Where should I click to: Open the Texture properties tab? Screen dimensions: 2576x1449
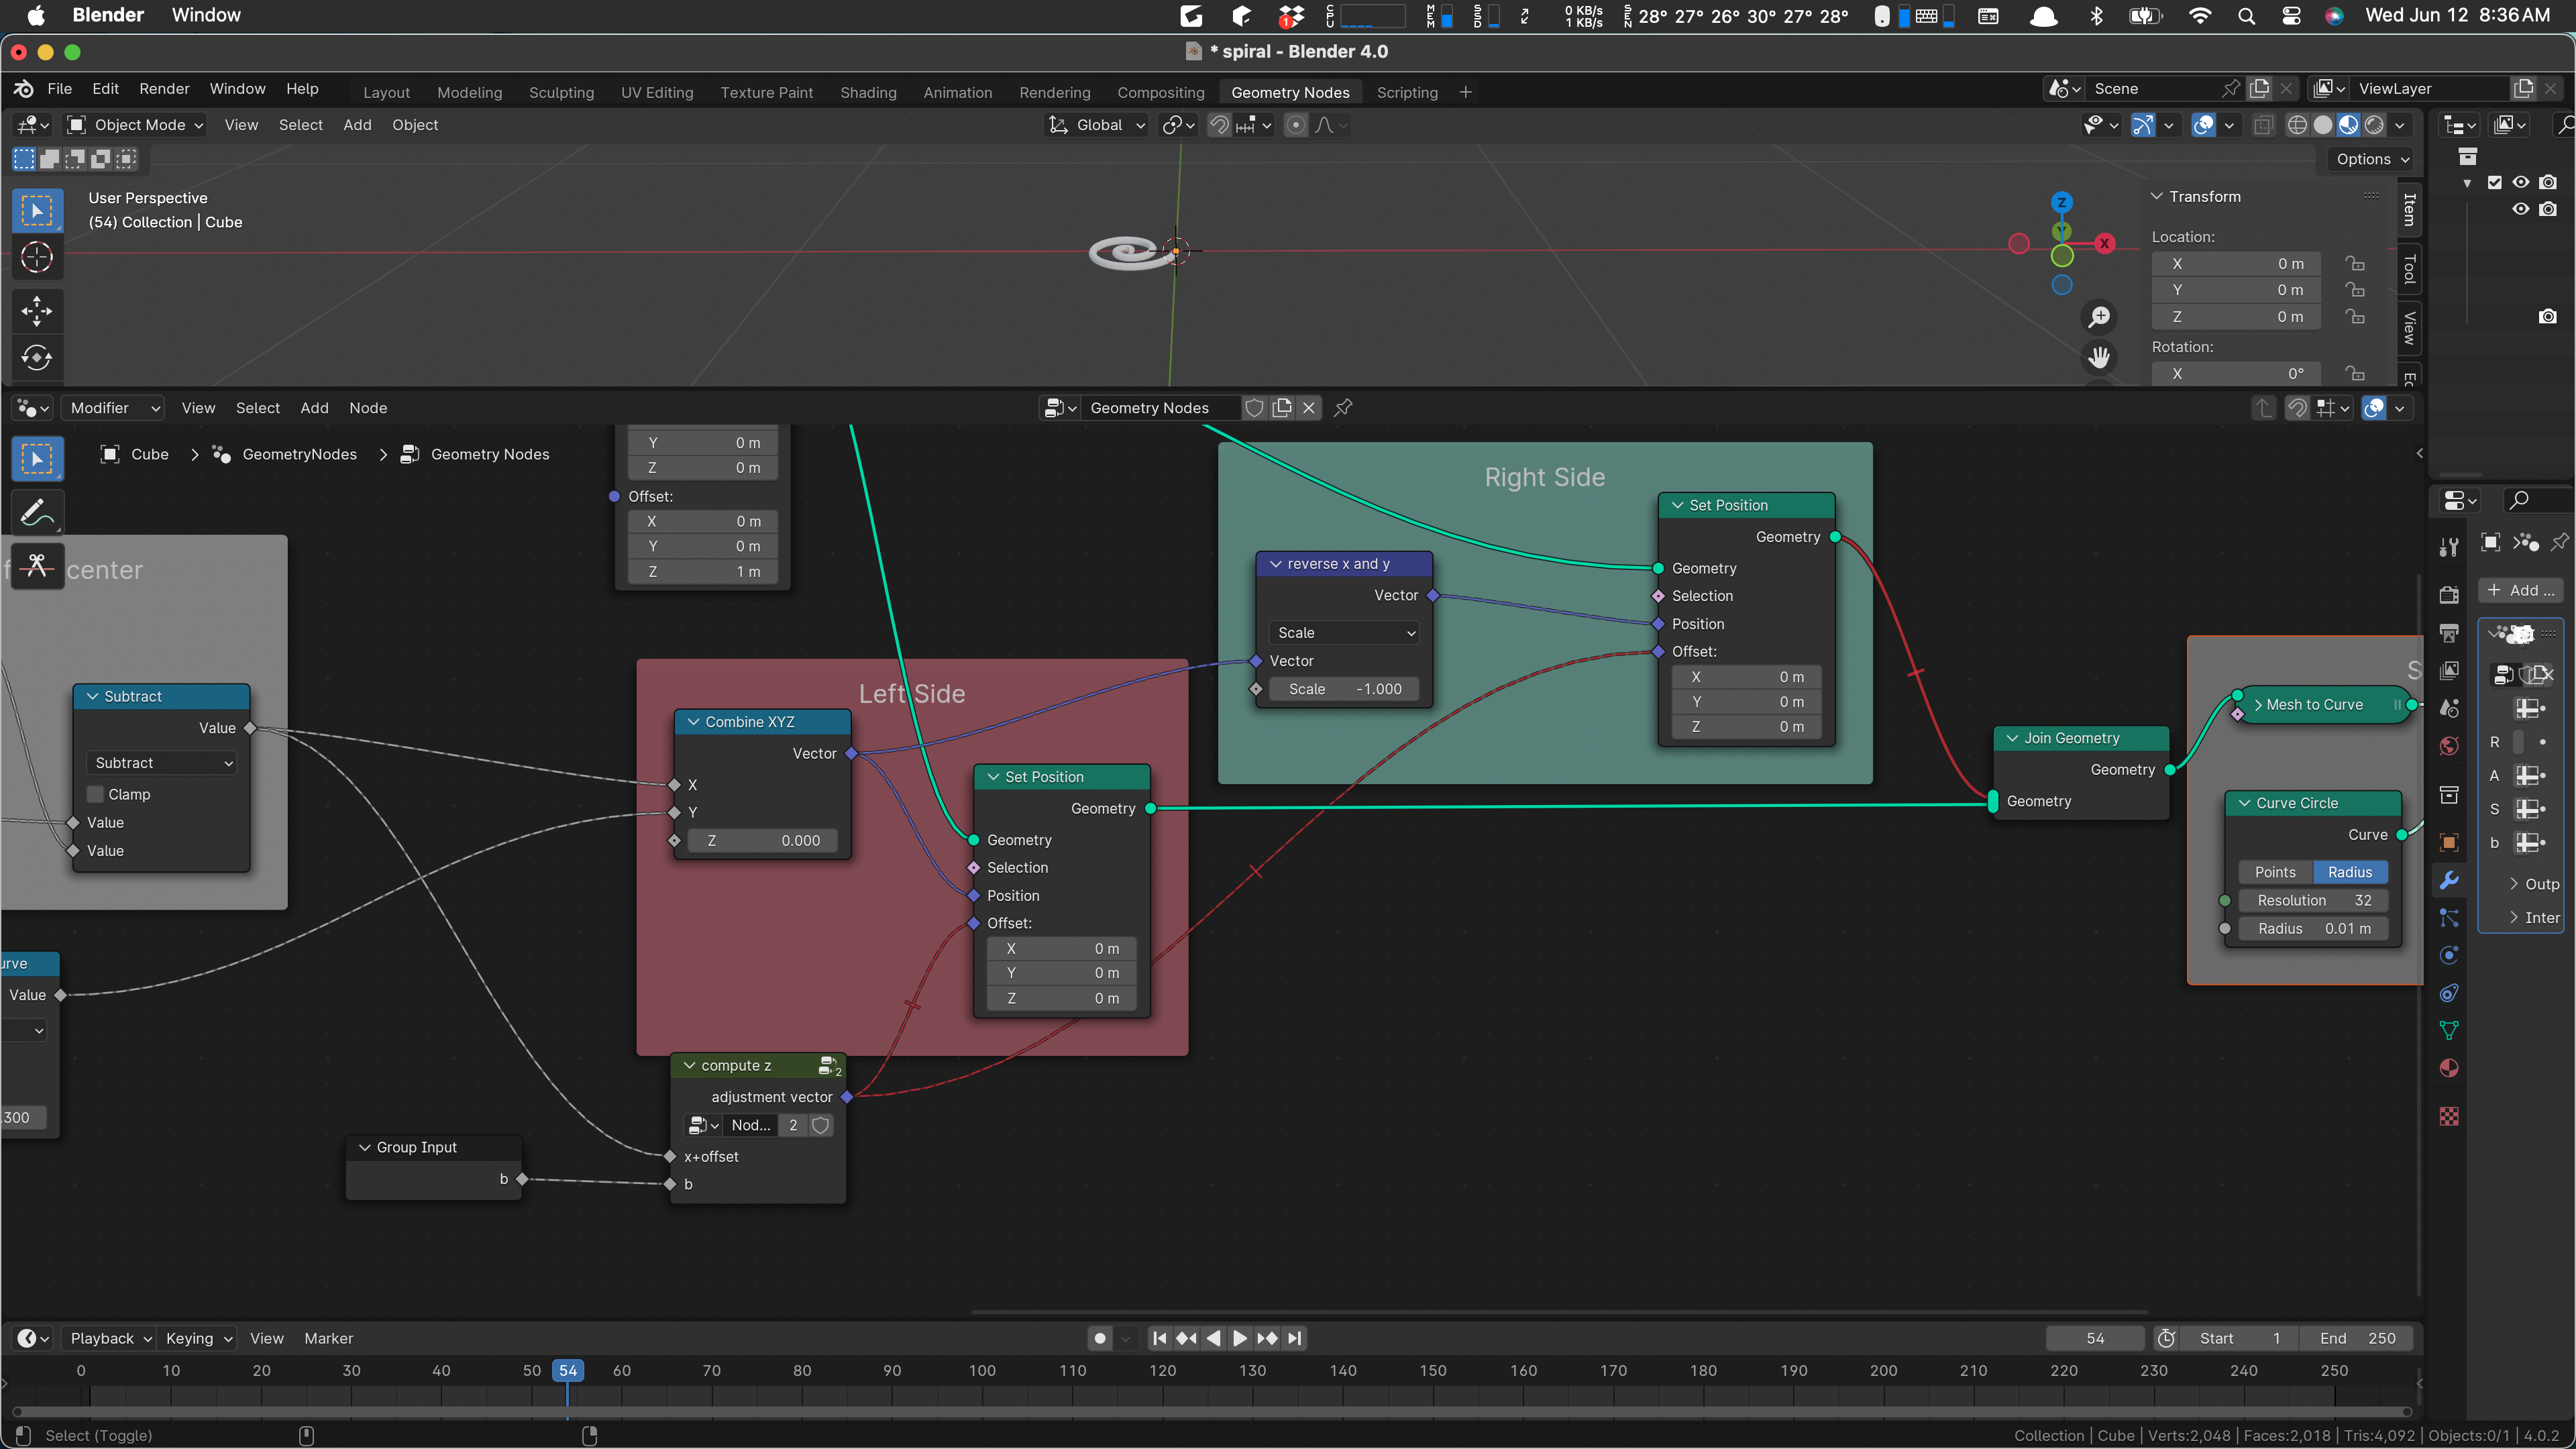[x=2449, y=1116]
